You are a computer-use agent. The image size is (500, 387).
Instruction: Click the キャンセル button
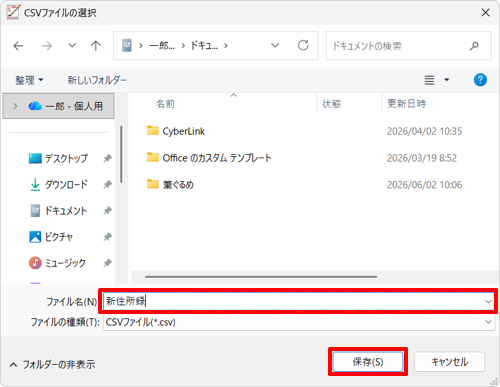pyautogui.click(x=449, y=362)
